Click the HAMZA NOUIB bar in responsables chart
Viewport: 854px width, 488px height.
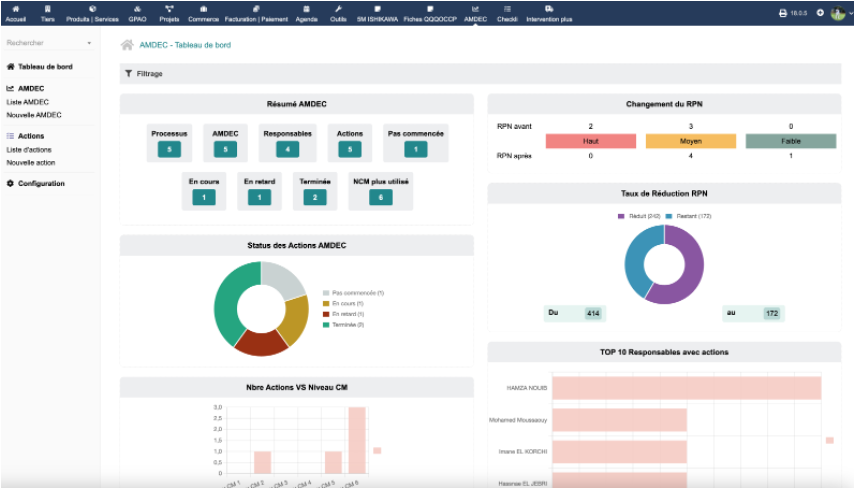(686, 387)
